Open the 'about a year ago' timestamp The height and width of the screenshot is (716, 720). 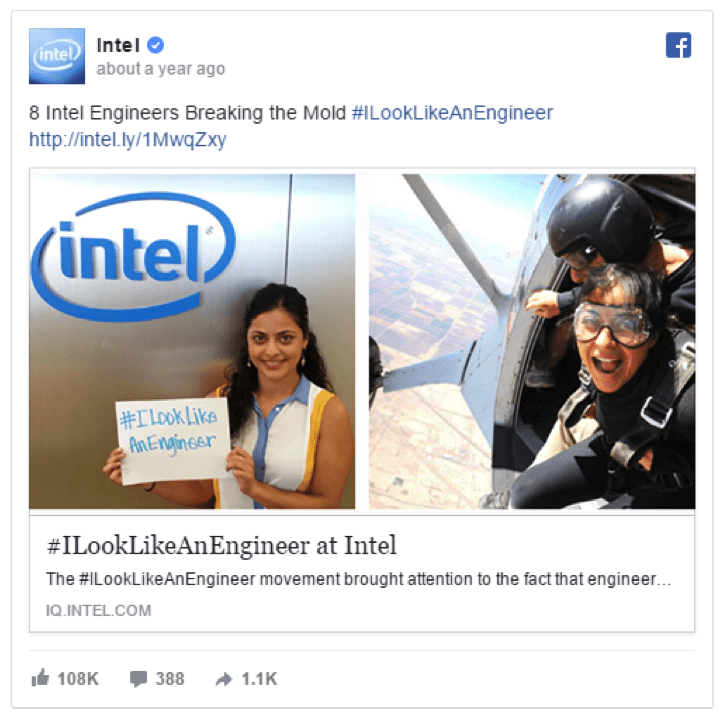pos(161,69)
